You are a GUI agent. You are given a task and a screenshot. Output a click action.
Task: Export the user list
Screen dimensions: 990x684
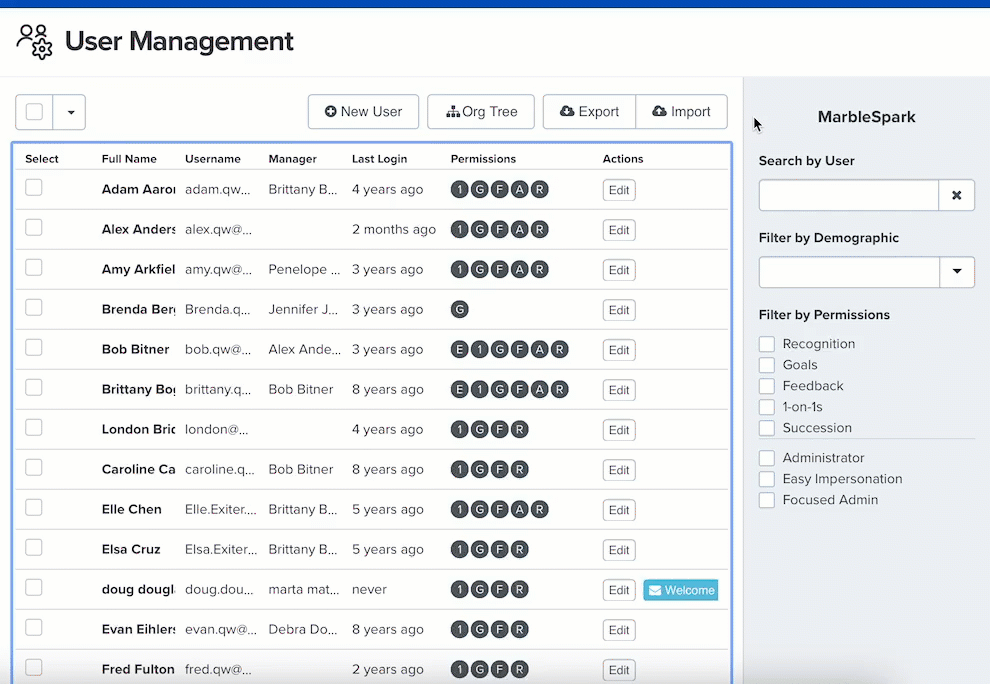(589, 112)
